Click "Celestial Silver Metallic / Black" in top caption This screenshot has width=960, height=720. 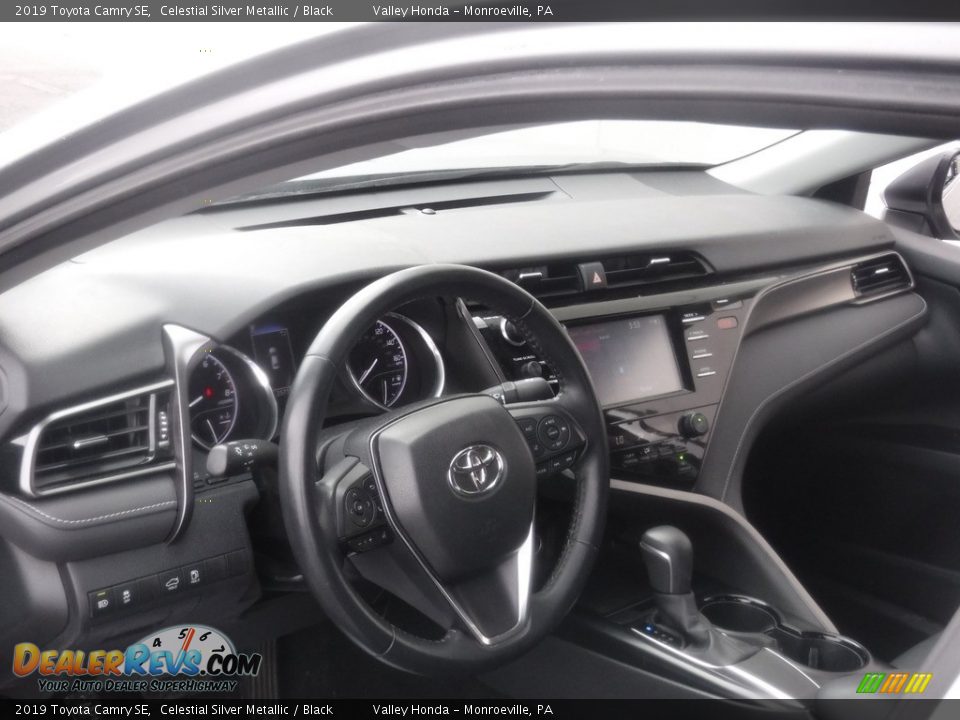click(x=247, y=10)
